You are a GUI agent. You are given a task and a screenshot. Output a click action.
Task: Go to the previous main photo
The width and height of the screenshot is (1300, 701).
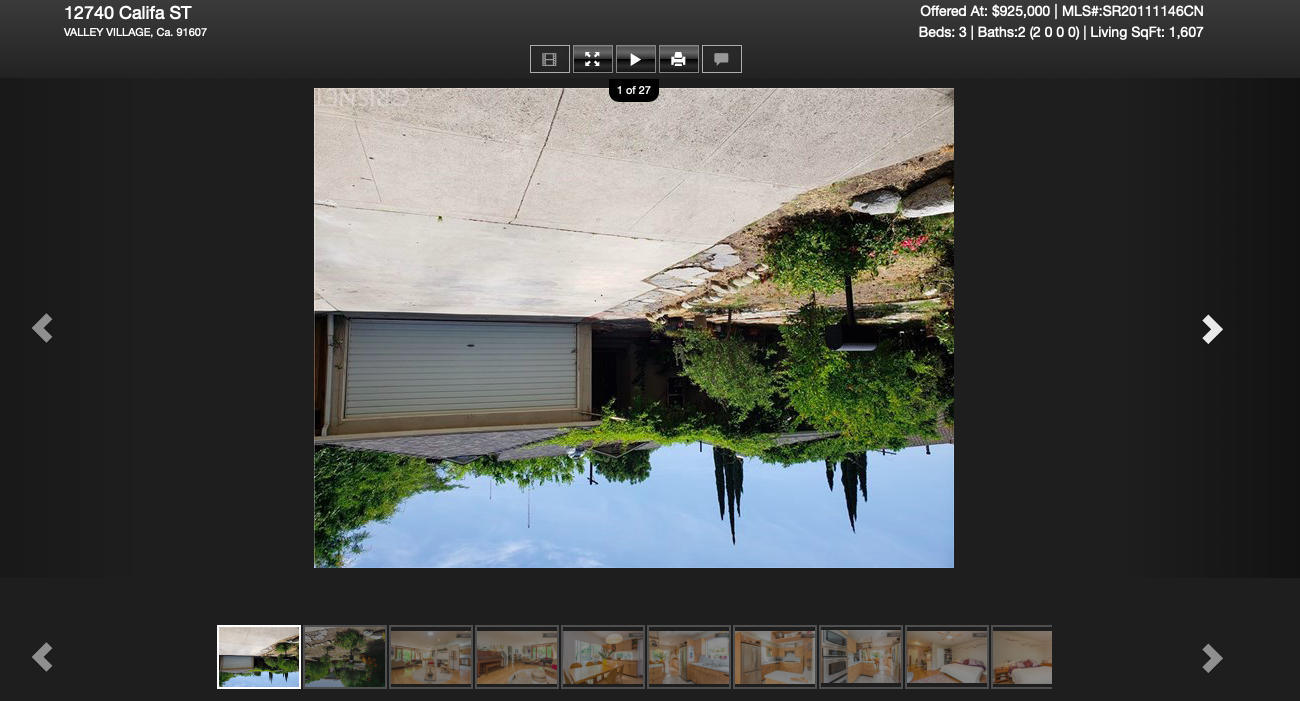[42, 328]
